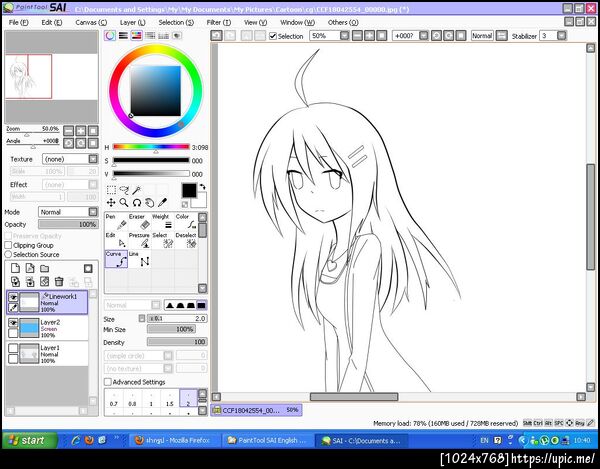Open the Selection menu
This screenshot has width=600, height=469.
click(x=176, y=23)
